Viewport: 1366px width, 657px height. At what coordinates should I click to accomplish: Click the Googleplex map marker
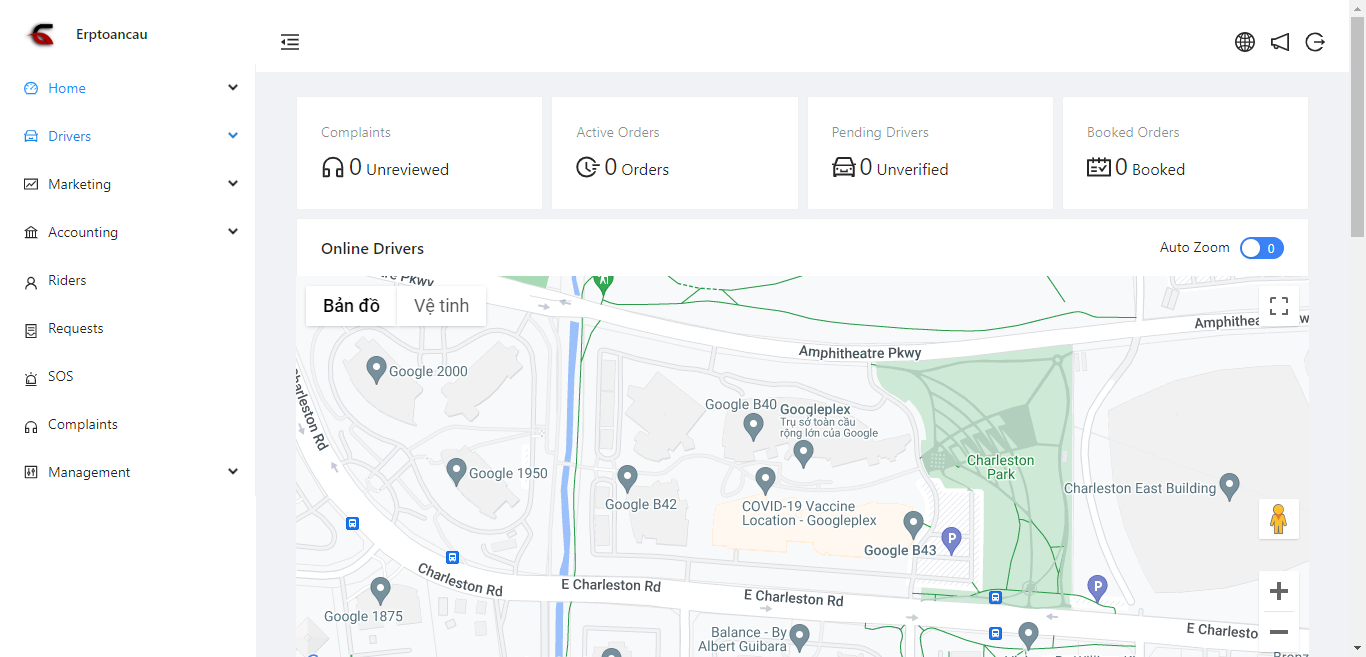tap(803, 453)
